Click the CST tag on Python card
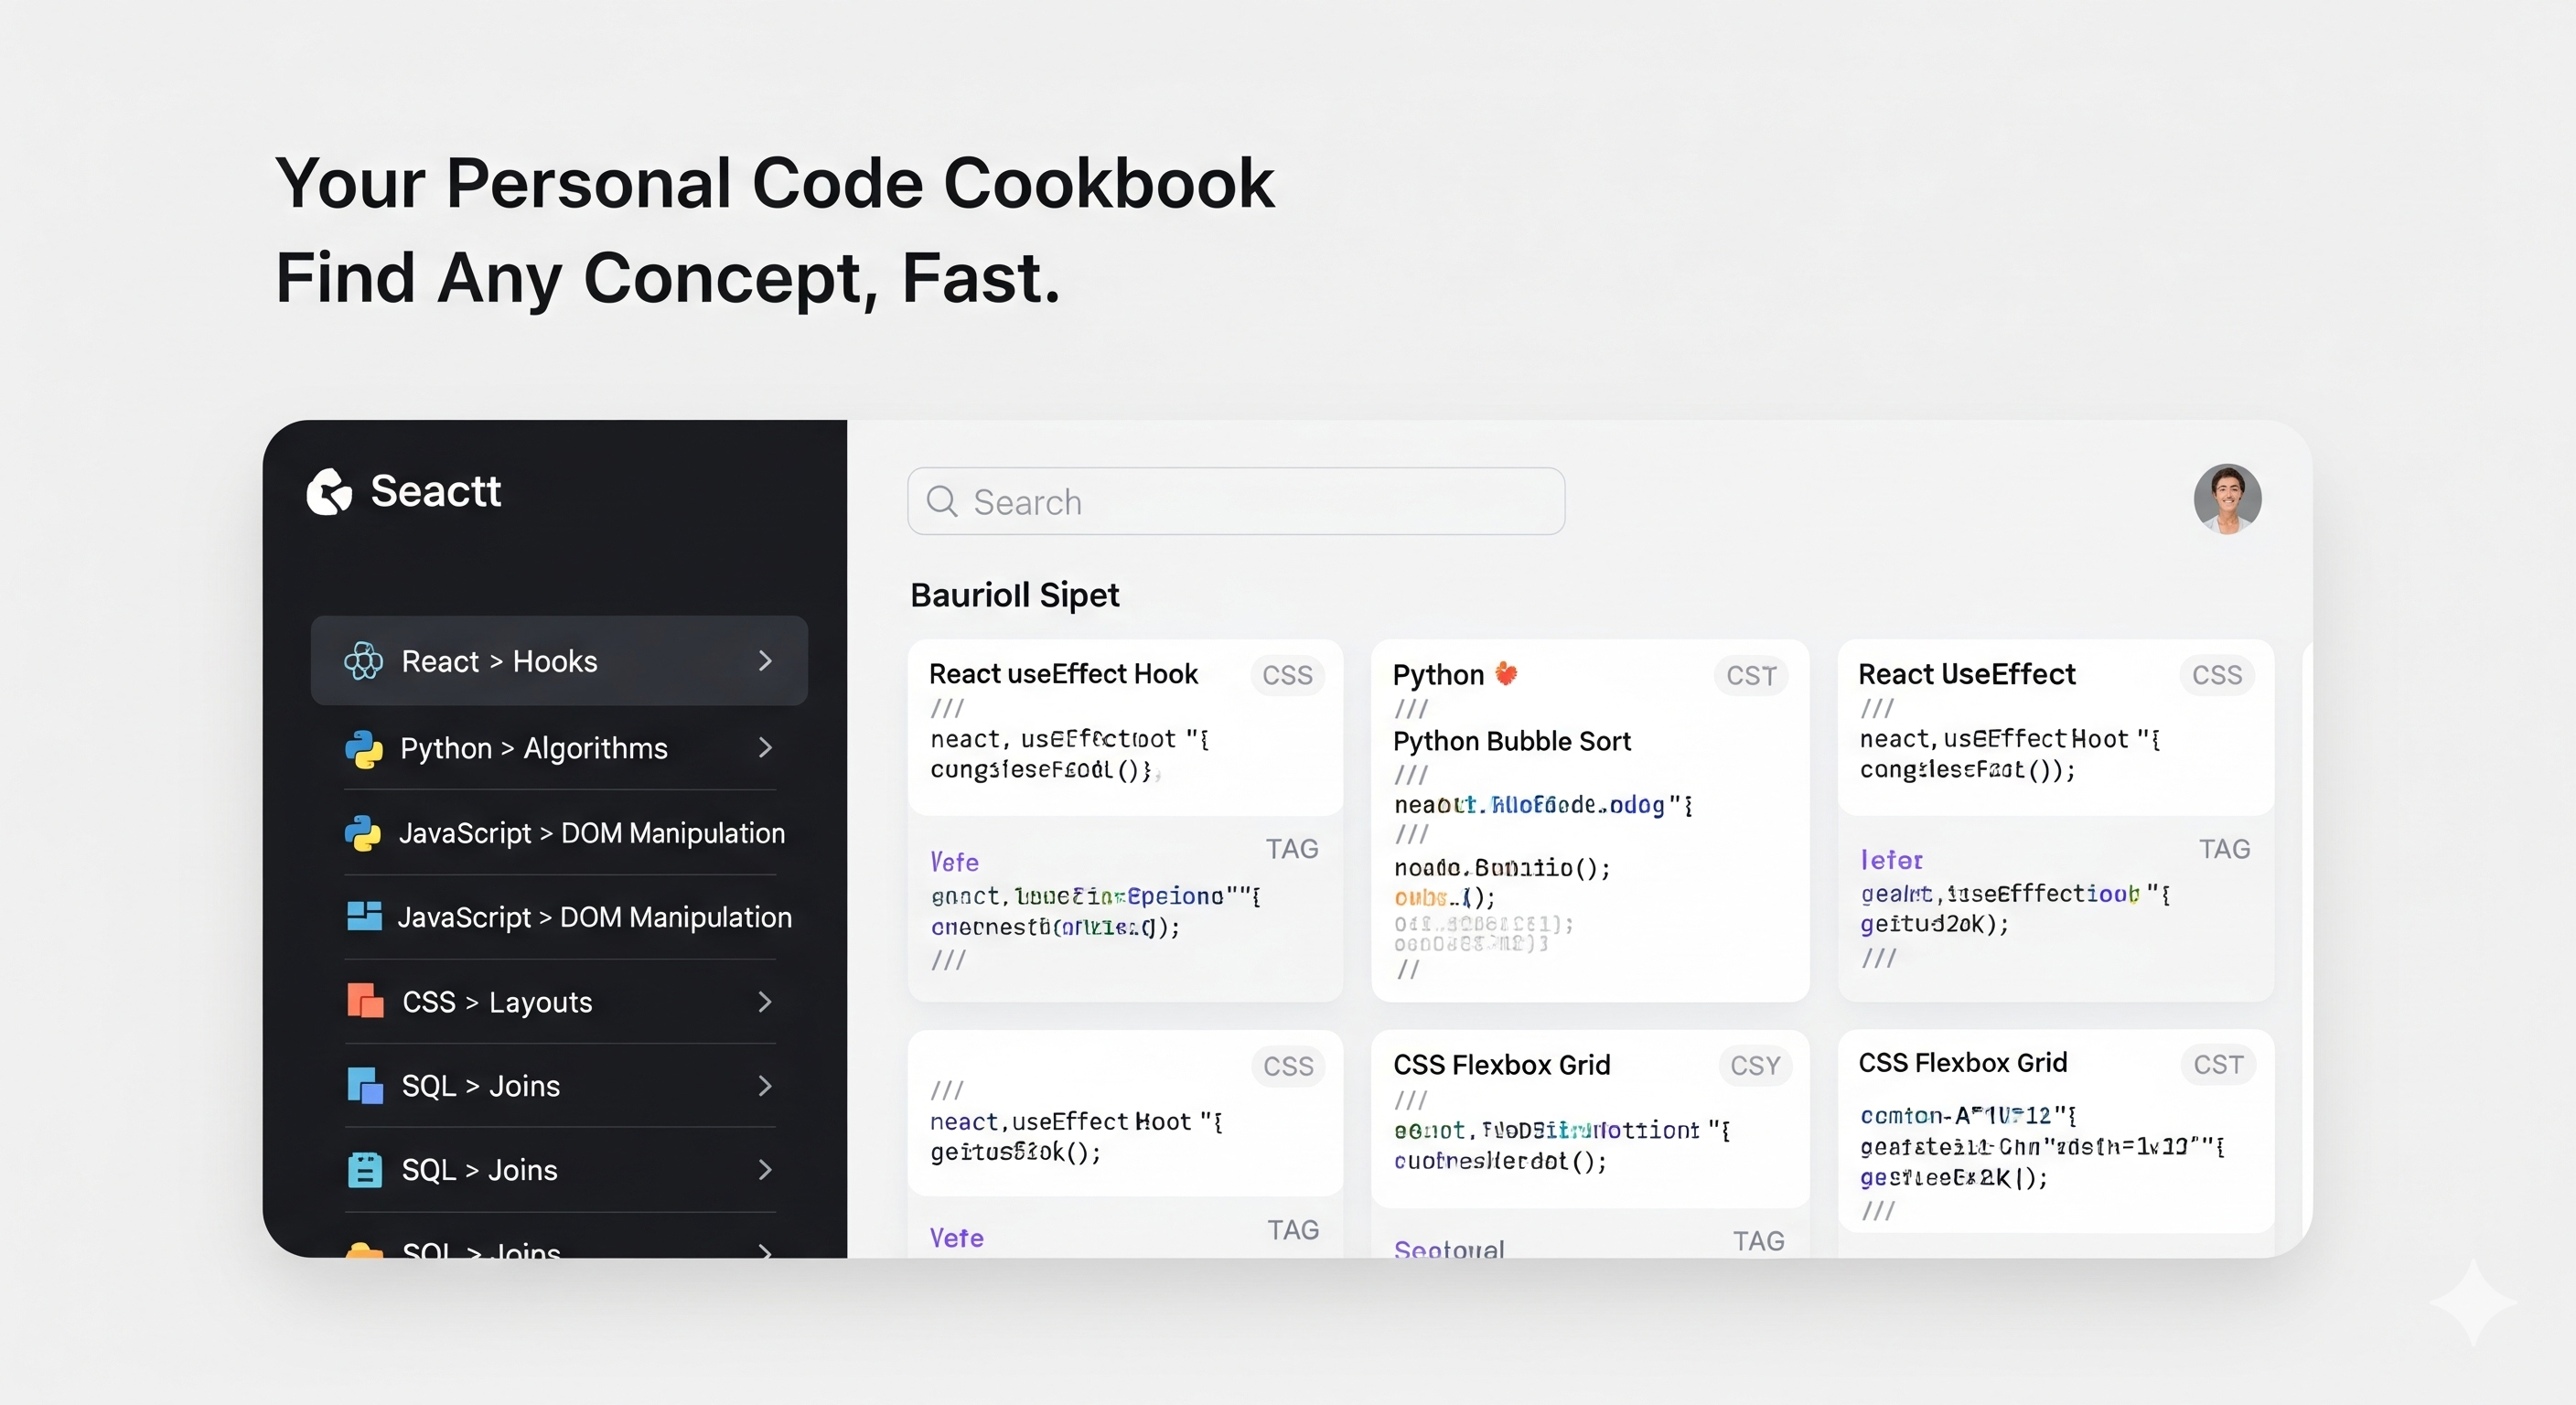Image resolution: width=2576 pixels, height=1405 pixels. pos(1751,676)
